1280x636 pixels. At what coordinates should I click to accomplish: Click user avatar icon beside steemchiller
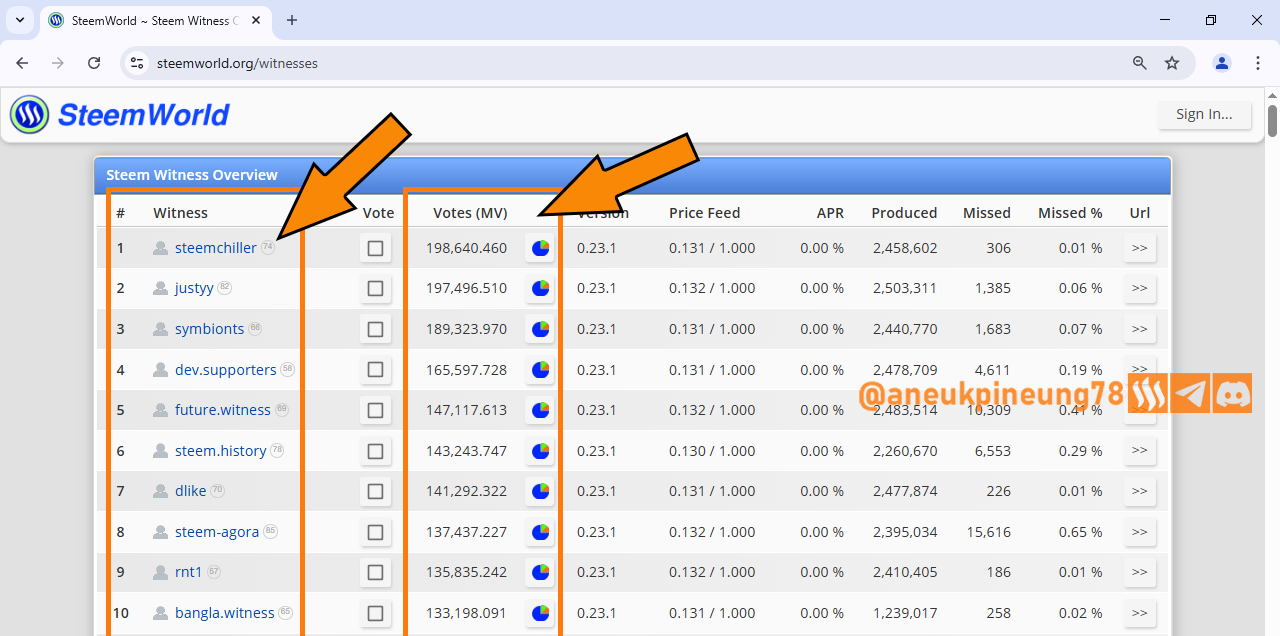click(160, 248)
